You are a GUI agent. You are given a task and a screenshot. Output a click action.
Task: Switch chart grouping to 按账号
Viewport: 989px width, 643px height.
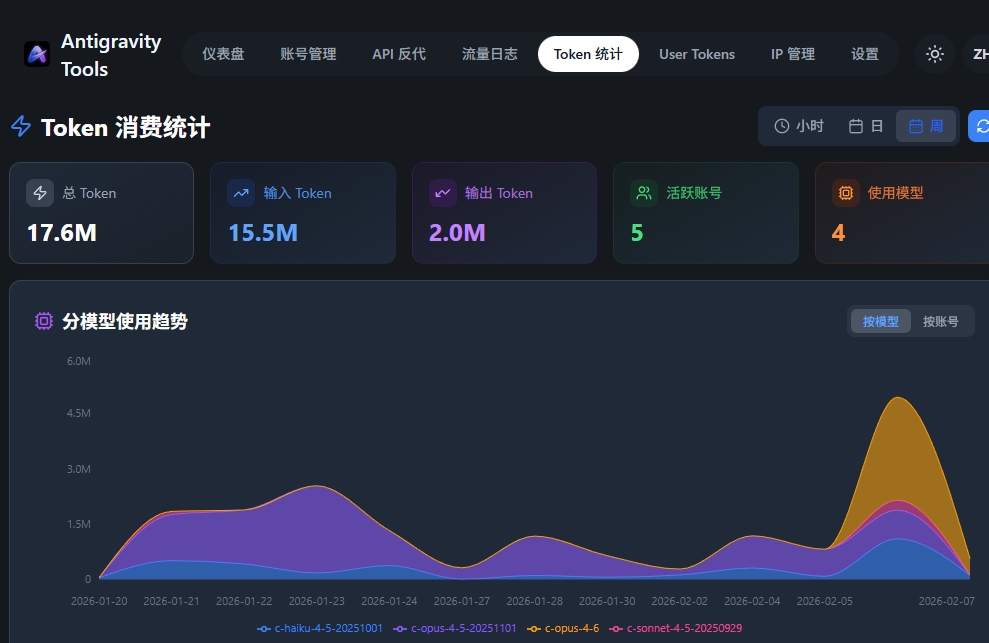coord(940,322)
